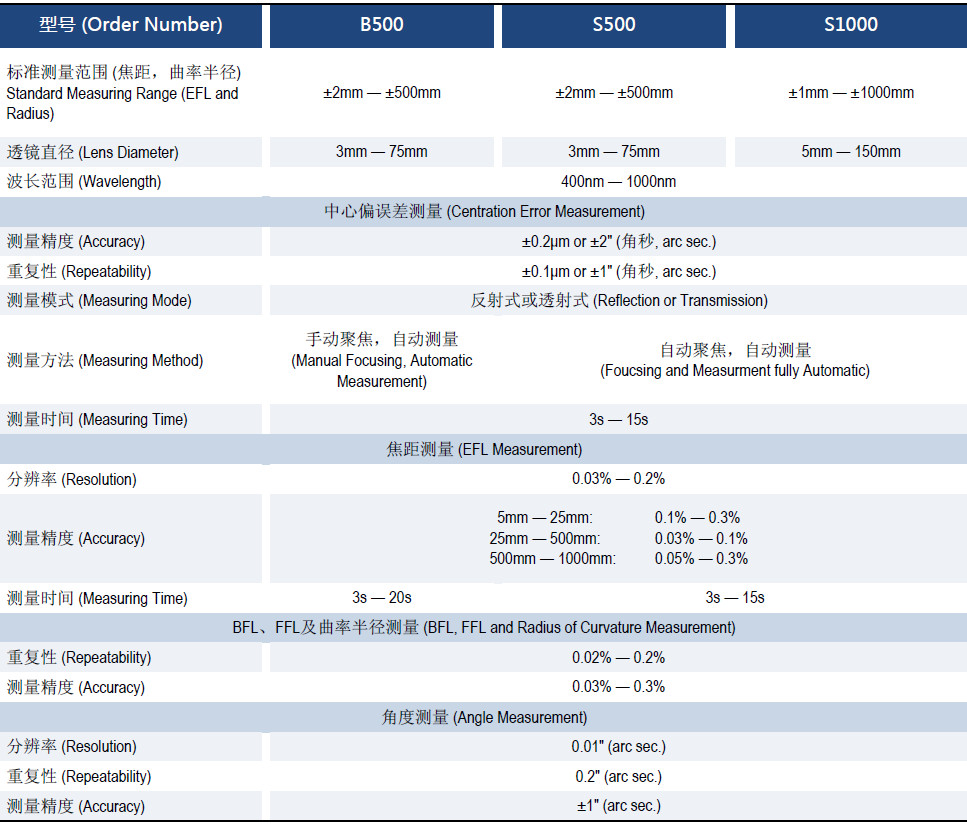The height and width of the screenshot is (824, 967).
Task: Click the repeatability value 0.02% — 0.2%
Action: [x=618, y=658]
